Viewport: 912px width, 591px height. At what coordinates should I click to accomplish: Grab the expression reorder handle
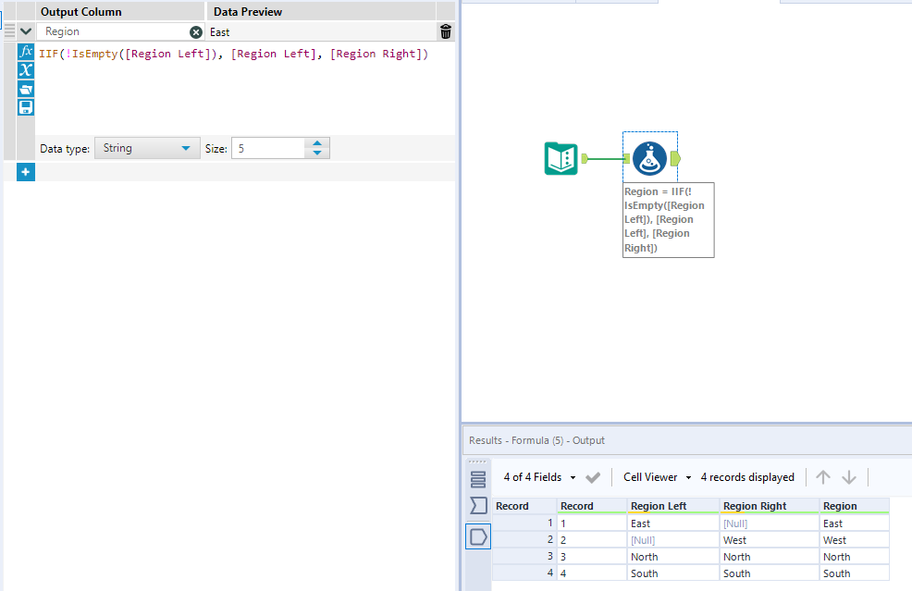point(9,31)
